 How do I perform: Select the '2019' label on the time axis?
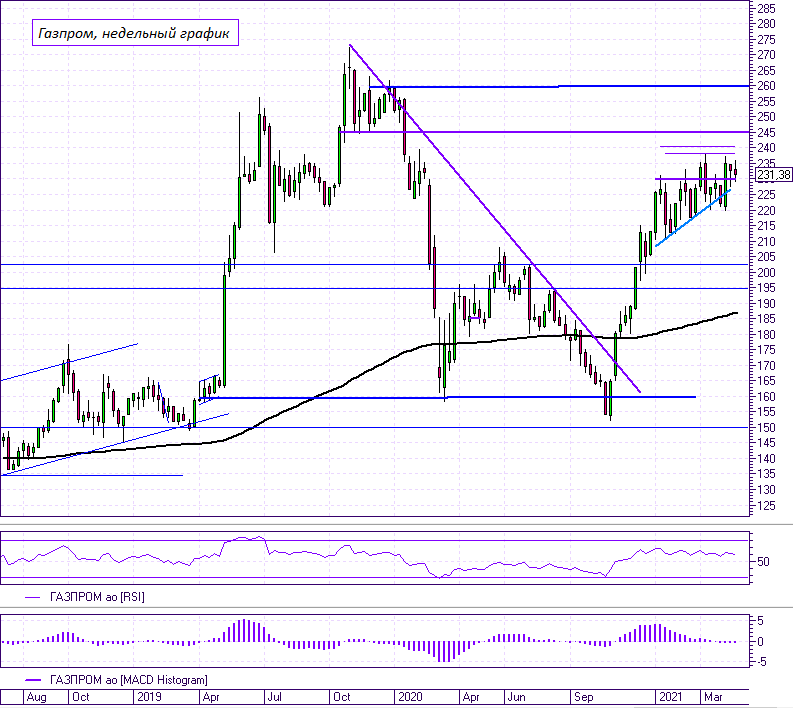(x=149, y=697)
